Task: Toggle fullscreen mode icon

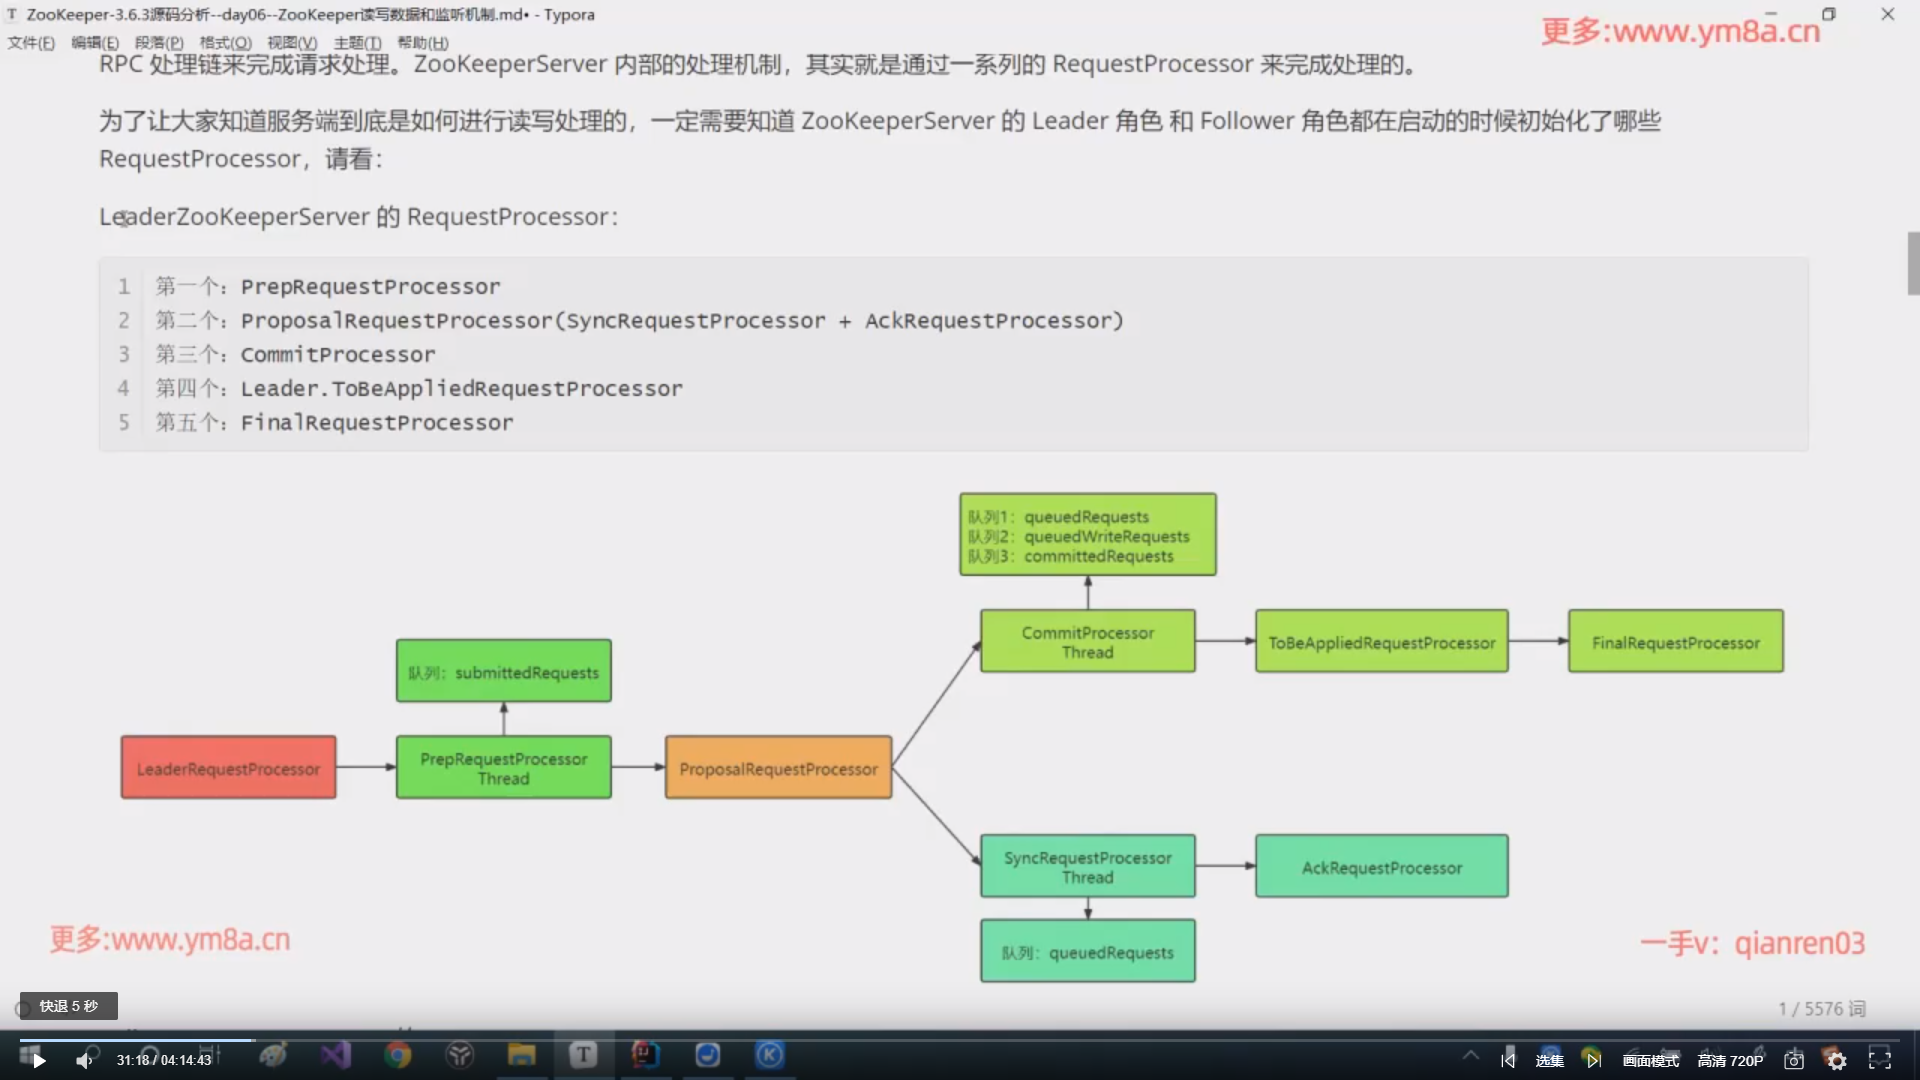Action: pos(1880,1060)
